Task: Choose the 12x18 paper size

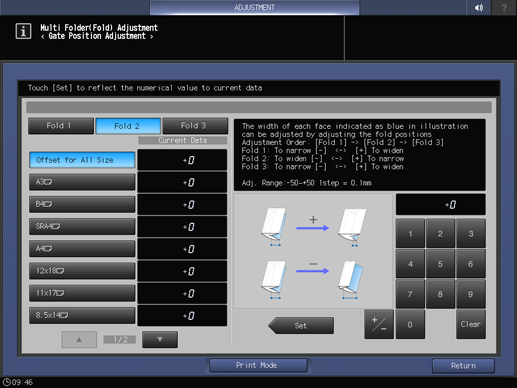Action: (x=82, y=271)
